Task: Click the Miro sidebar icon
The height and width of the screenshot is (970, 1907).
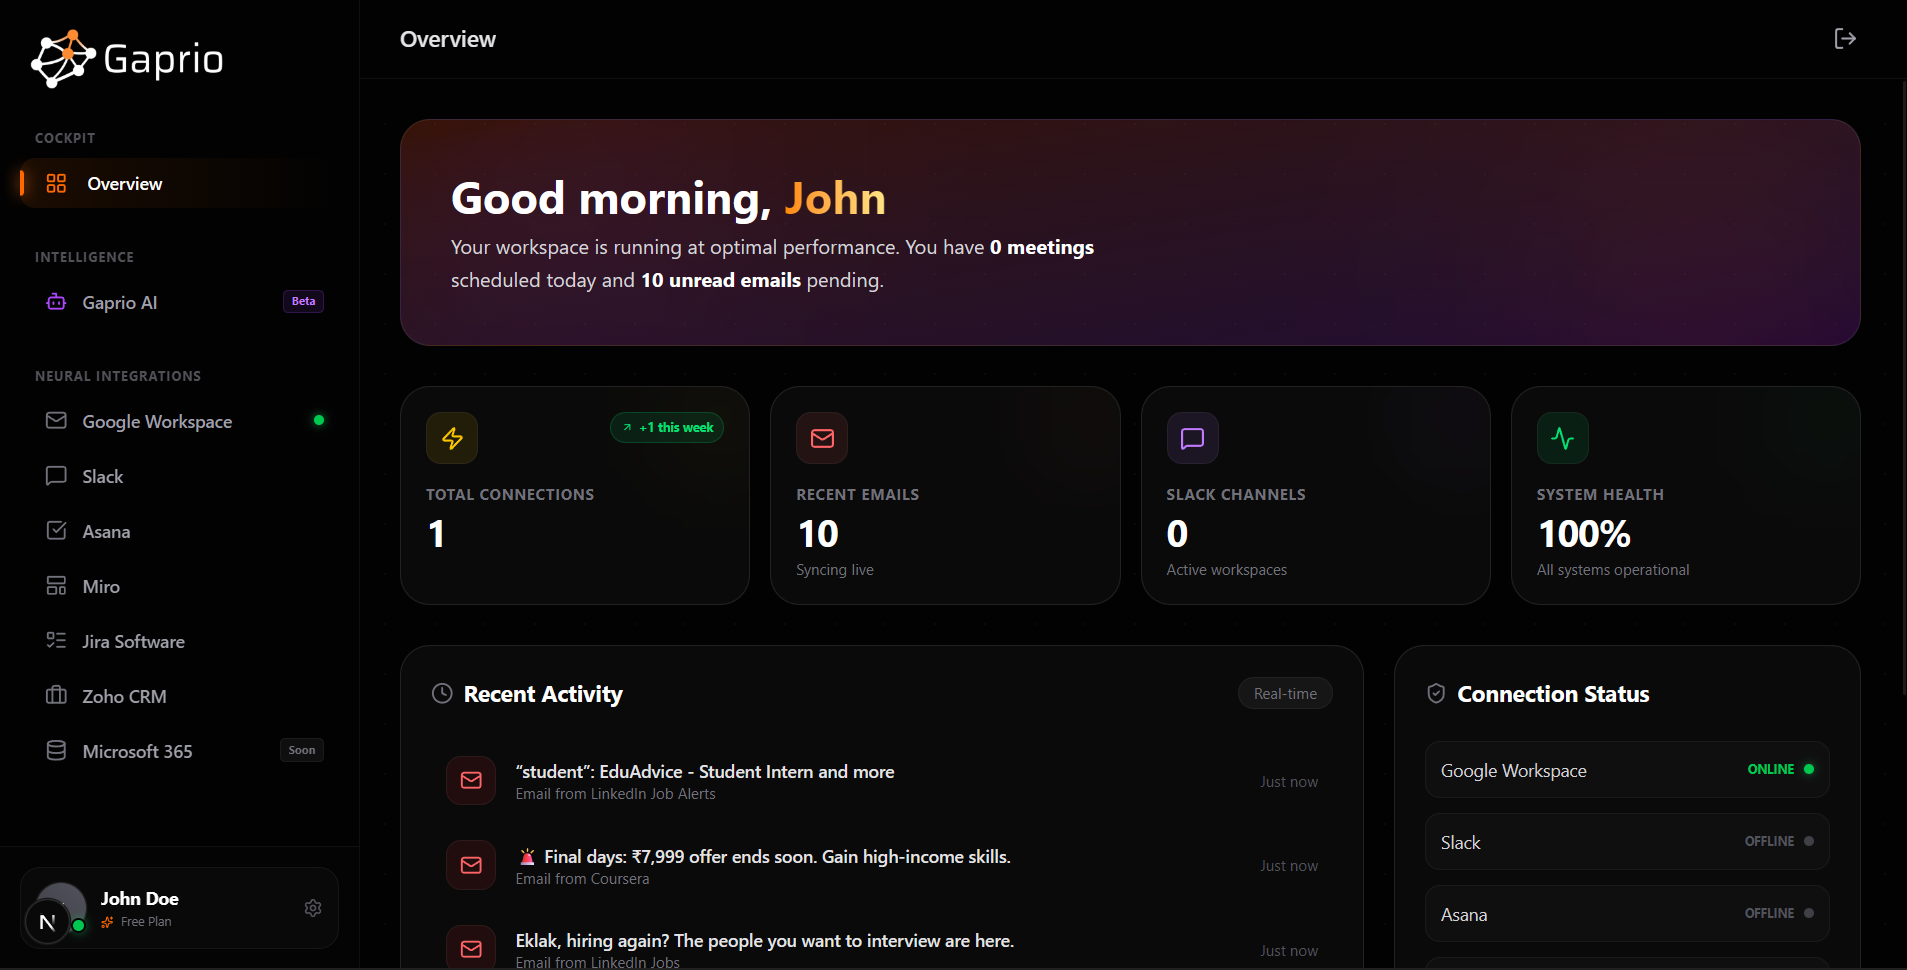Action: coord(57,586)
